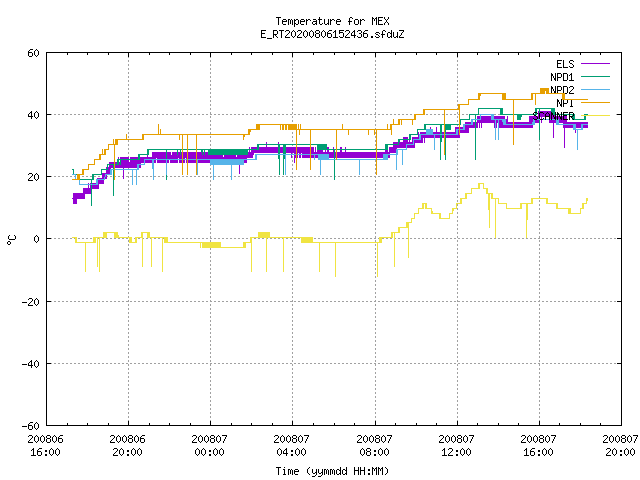
Task: Click the y-axis tick label 60
Action: coord(33,53)
